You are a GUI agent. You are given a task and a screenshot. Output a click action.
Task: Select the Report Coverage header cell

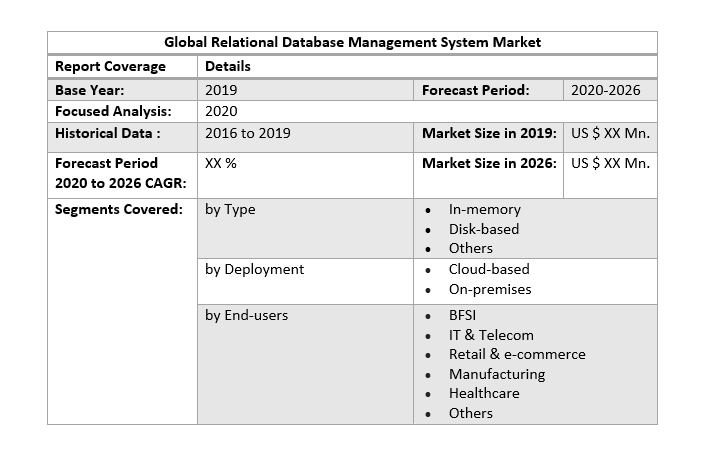point(110,66)
